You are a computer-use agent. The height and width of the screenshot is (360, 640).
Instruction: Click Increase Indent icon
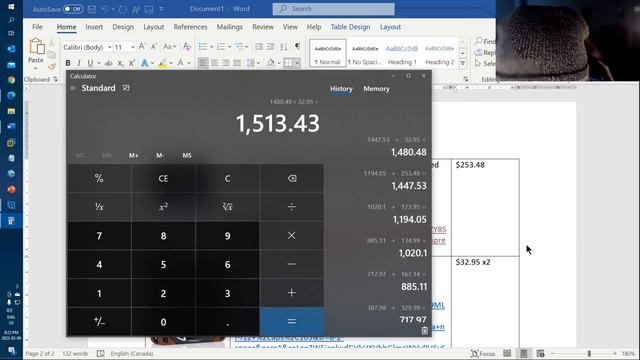pyautogui.click(x=270, y=47)
